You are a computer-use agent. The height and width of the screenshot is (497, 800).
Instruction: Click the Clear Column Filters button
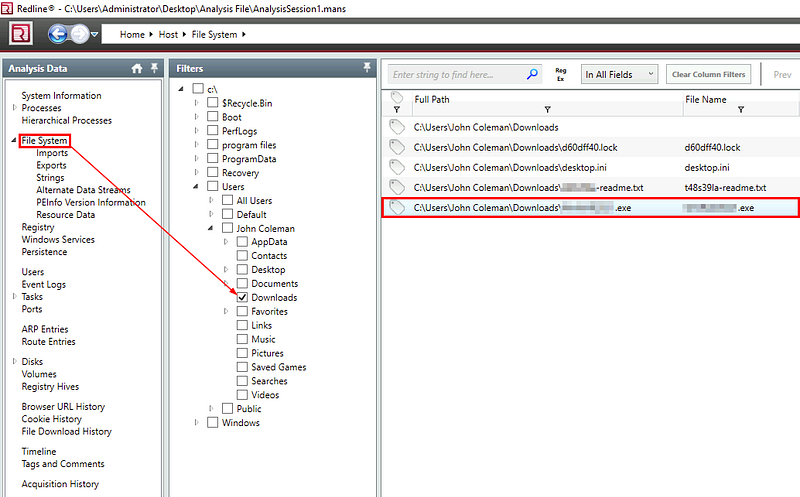point(708,74)
